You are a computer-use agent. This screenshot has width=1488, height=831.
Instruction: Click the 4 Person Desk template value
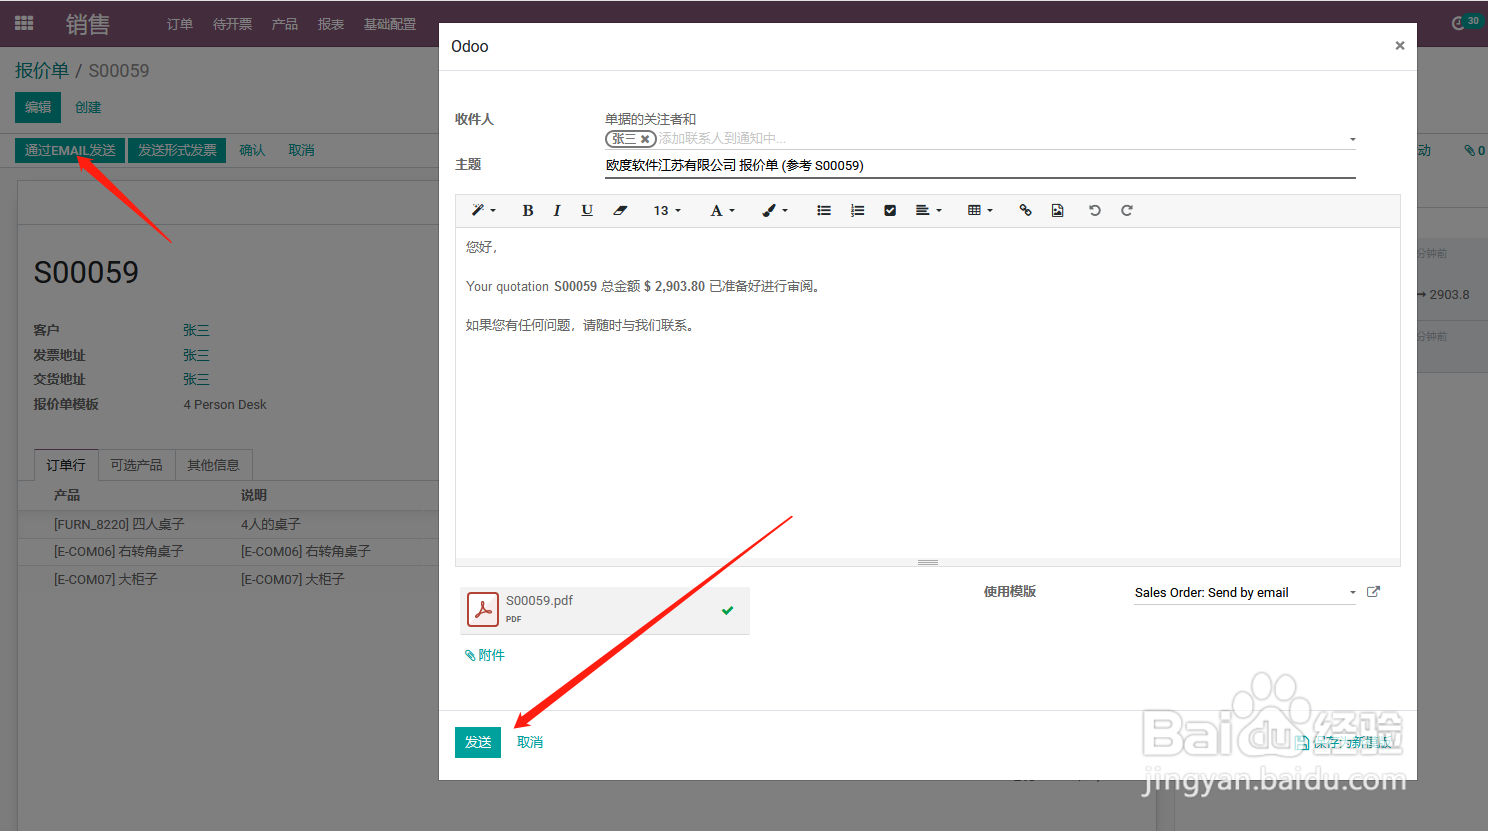(225, 405)
